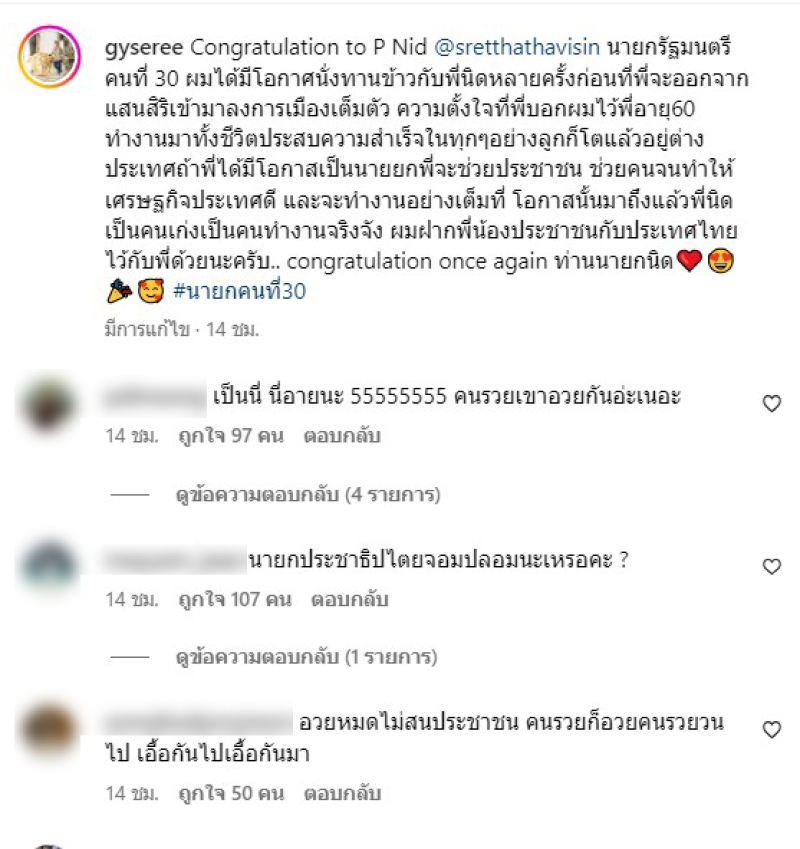Like the comment starting with อวยหมดไม่สนประชาชน
The height and width of the screenshot is (849, 800).
(772, 729)
